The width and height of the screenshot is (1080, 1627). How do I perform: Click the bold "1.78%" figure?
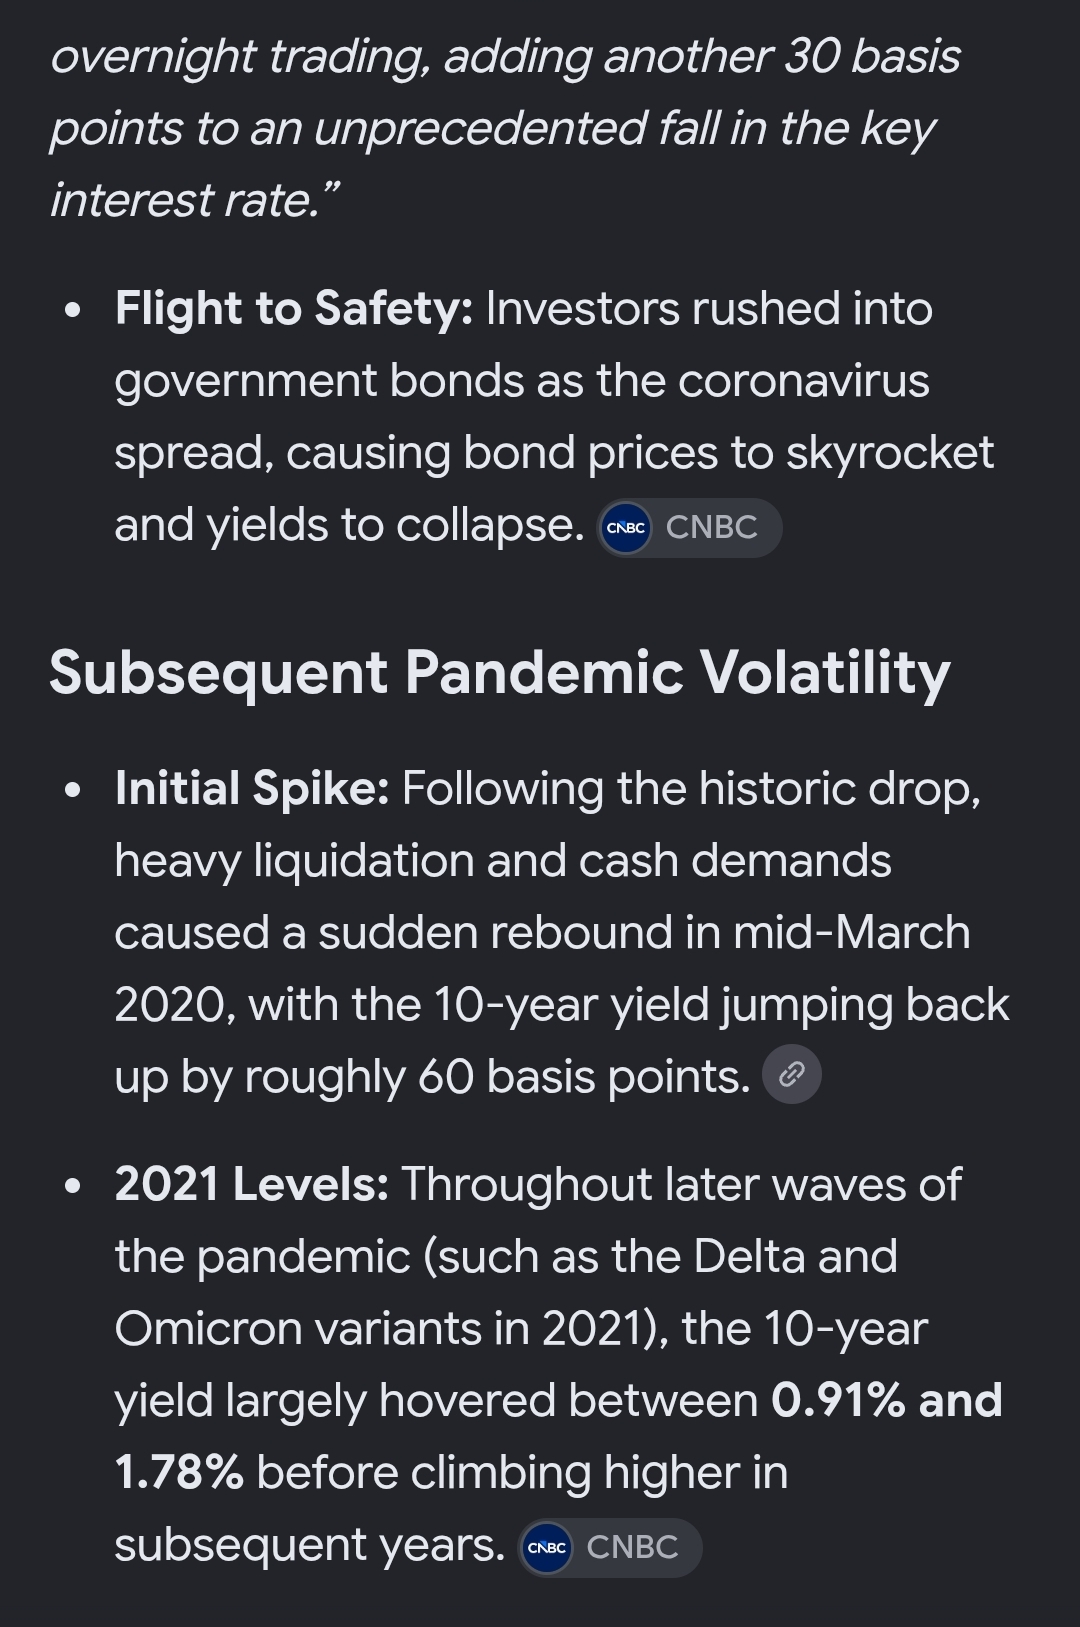[179, 1472]
